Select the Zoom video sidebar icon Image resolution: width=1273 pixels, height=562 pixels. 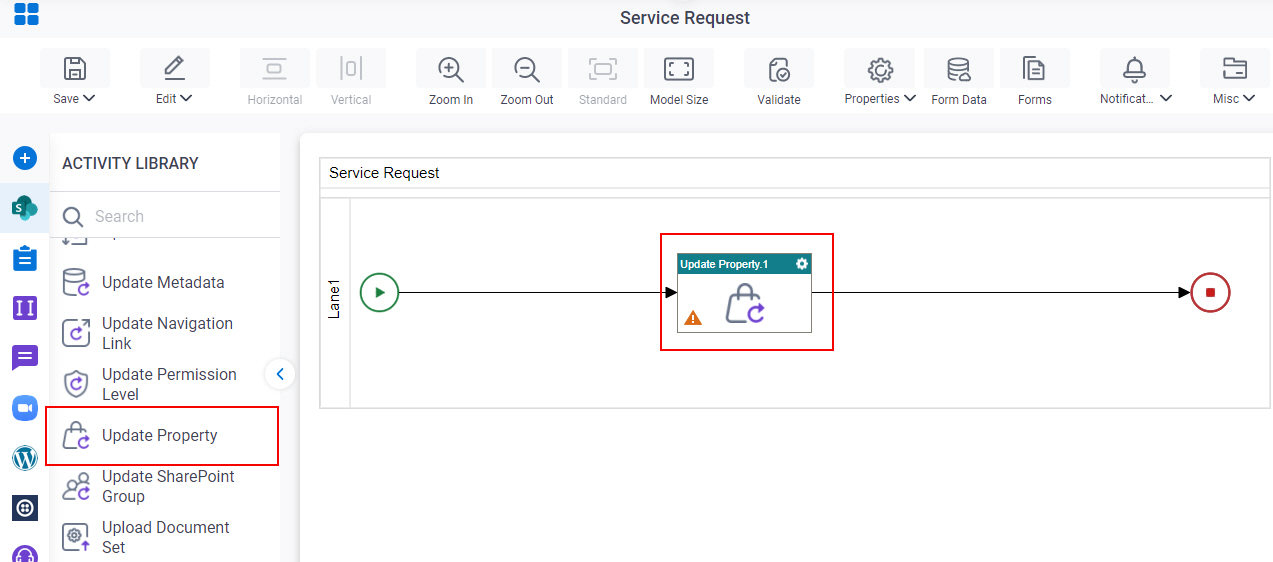pyautogui.click(x=25, y=408)
